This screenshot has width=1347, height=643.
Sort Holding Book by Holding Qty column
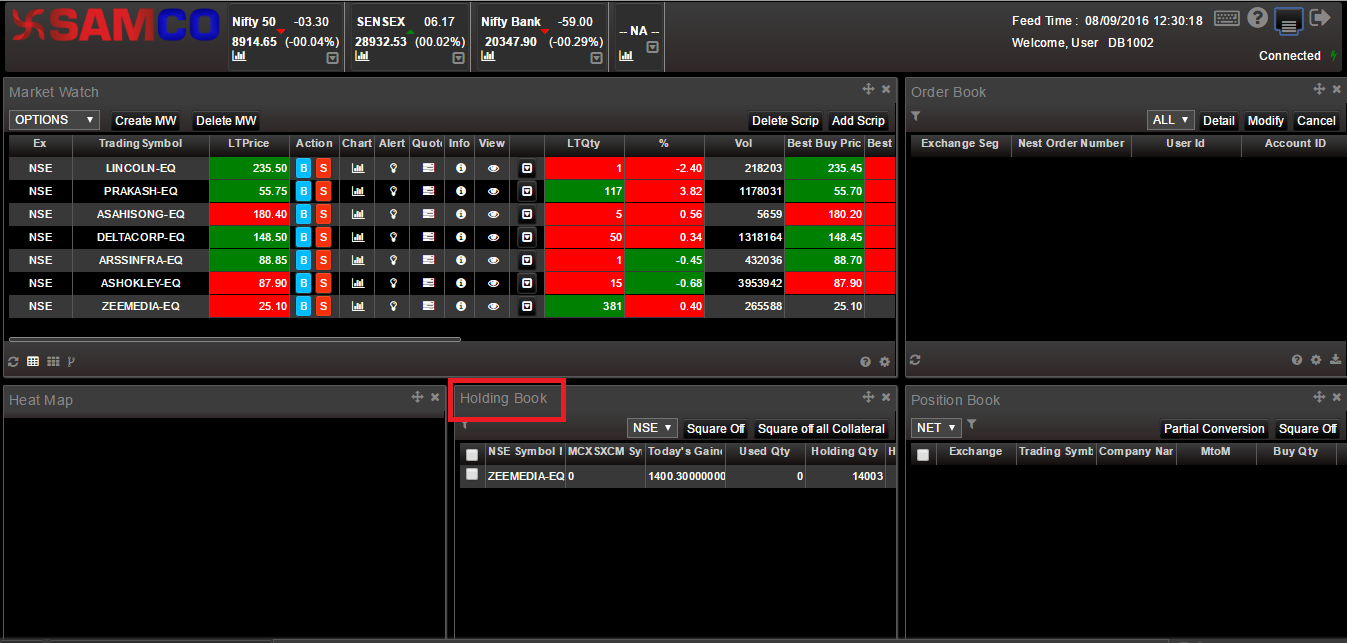pos(845,452)
